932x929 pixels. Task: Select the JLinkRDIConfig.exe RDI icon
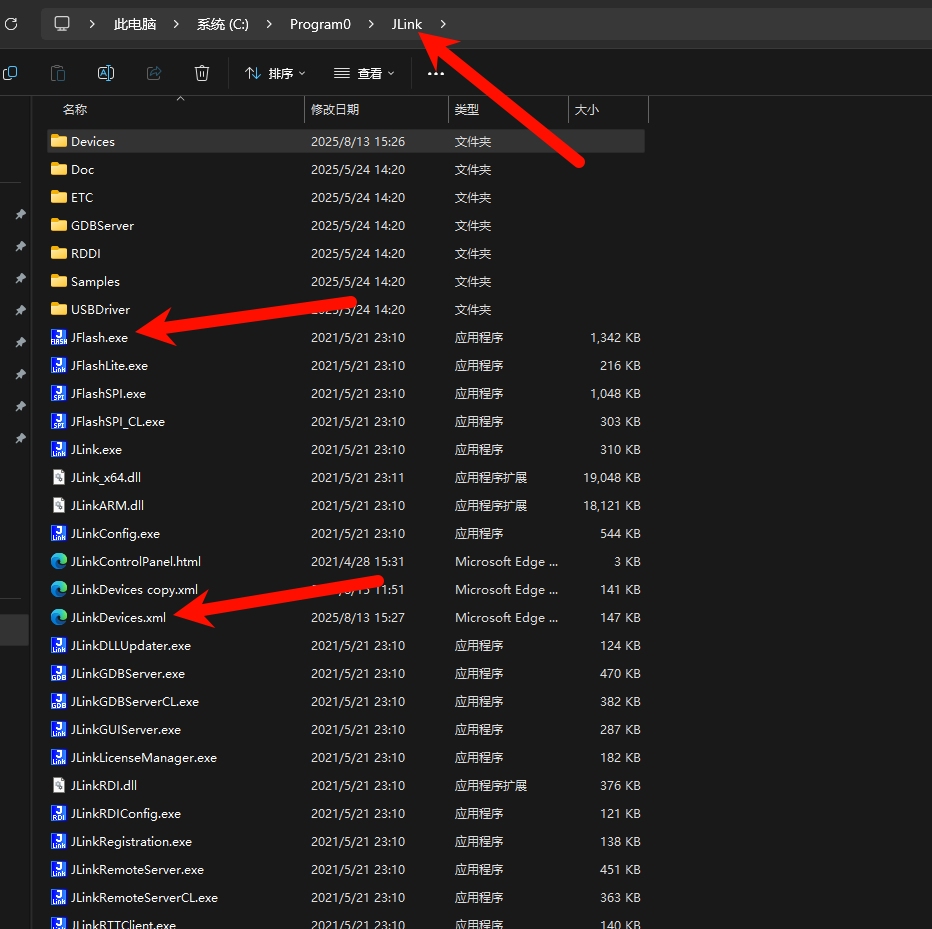coord(59,813)
